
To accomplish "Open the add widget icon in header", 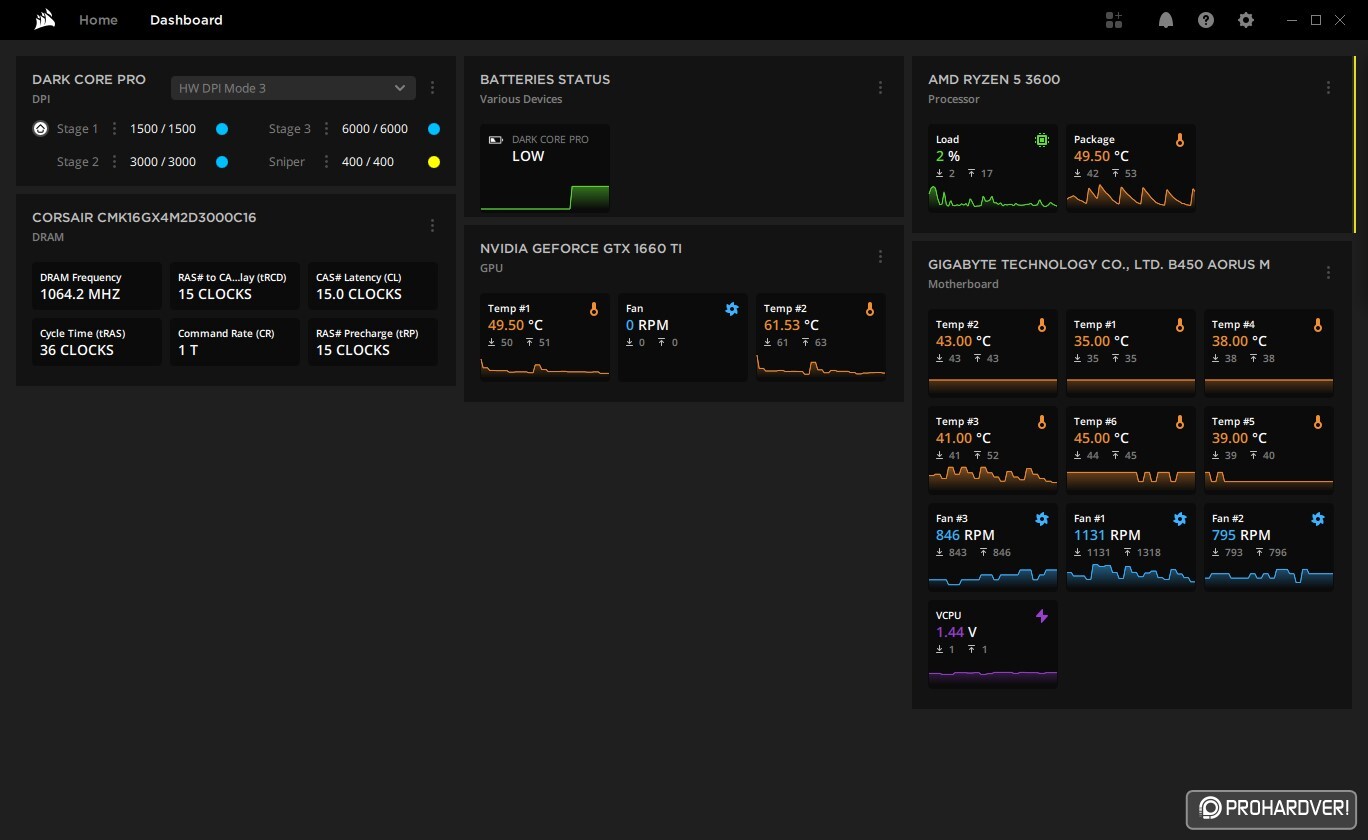I will 1114,20.
